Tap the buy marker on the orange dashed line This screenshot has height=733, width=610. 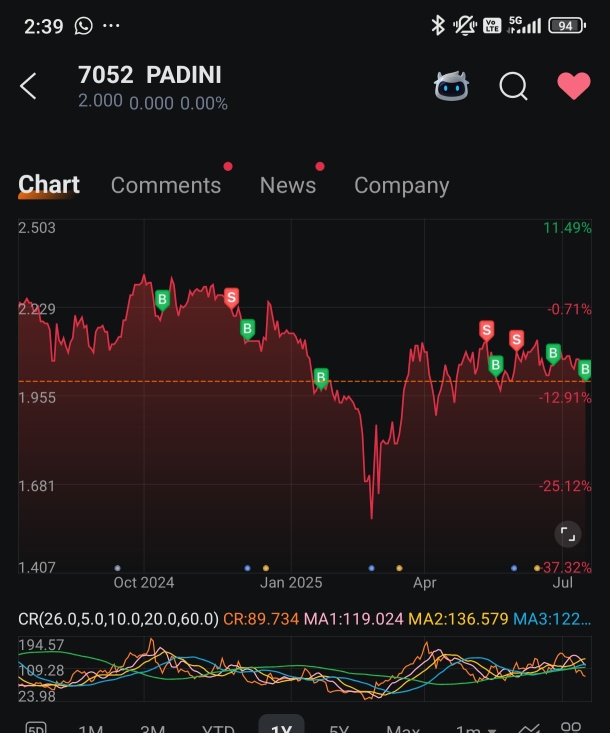(321, 378)
